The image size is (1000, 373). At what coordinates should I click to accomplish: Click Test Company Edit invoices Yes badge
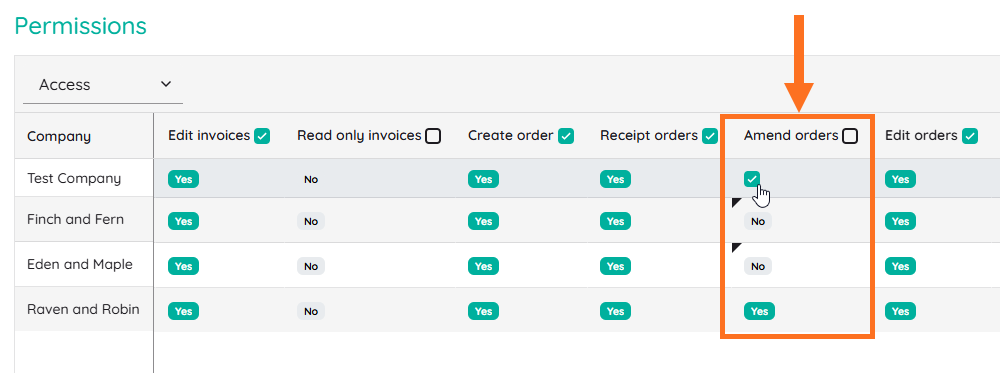pyautogui.click(x=184, y=179)
